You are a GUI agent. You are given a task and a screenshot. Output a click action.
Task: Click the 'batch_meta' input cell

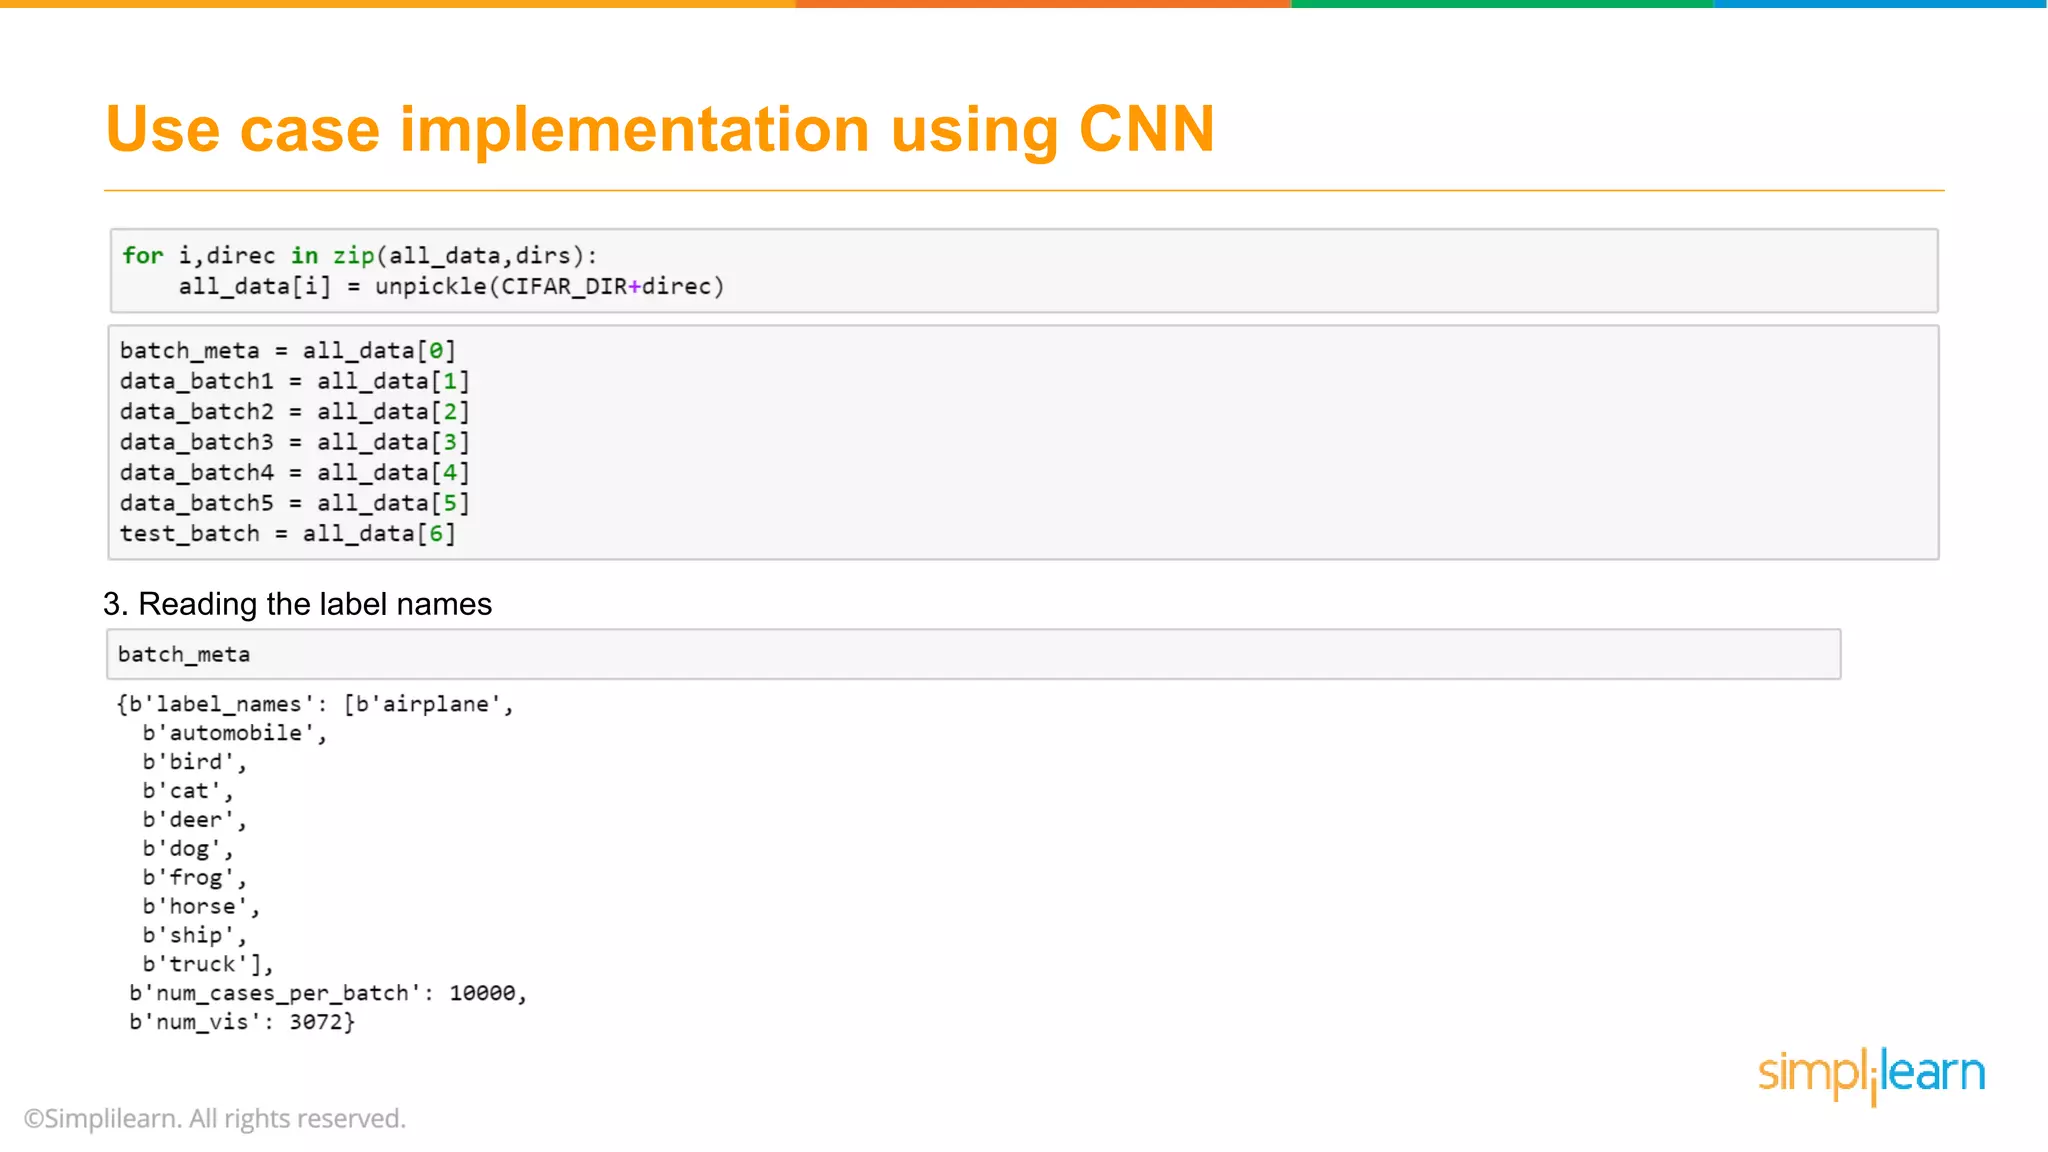coord(973,654)
